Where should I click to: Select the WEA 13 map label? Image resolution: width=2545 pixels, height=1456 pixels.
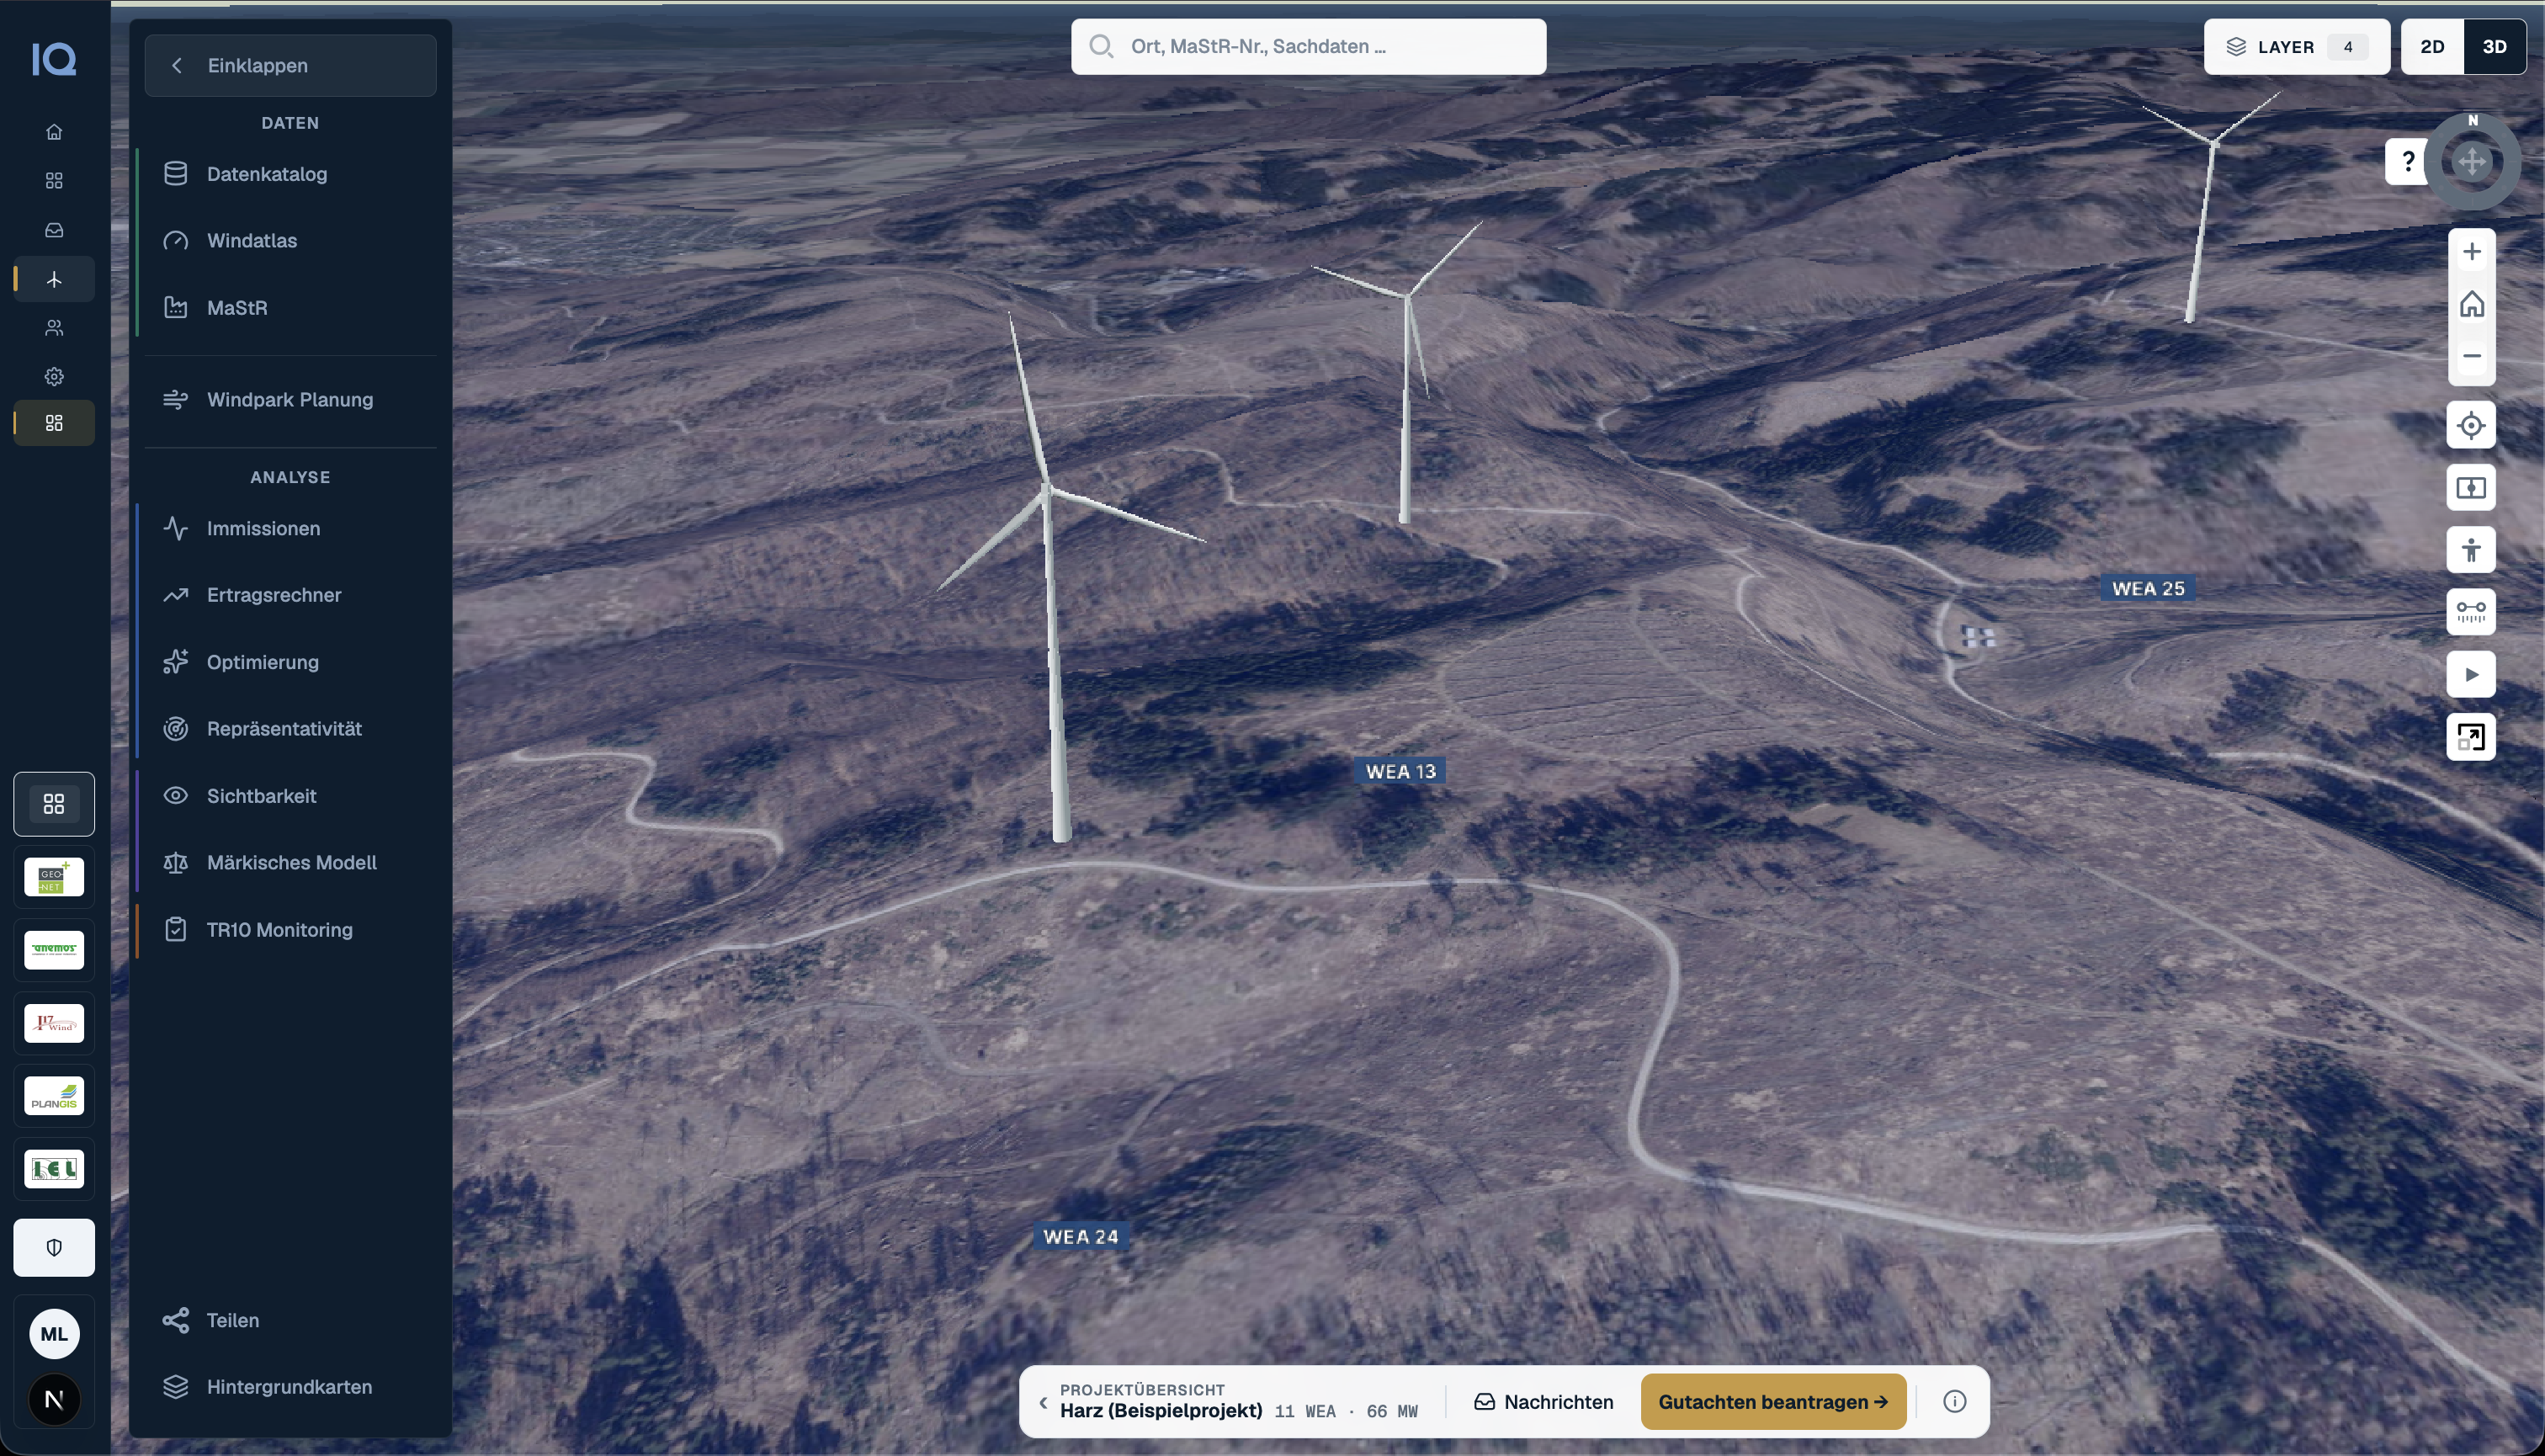[1400, 772]
